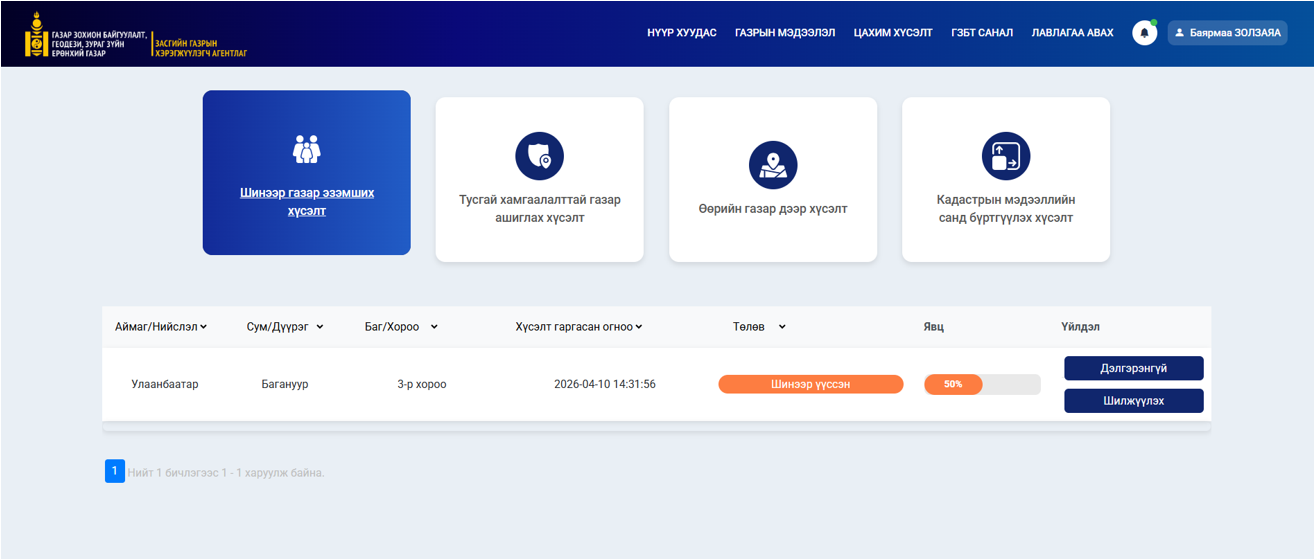Expand the Сум/Дүүрэг column dropdown
The image size is (1315, 560).
click(x=320, y=327)
